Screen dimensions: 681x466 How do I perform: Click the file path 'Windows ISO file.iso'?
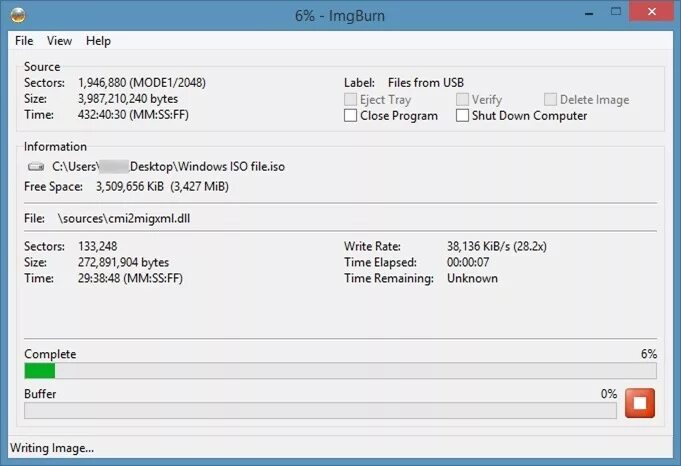click(x=169, y=167)
